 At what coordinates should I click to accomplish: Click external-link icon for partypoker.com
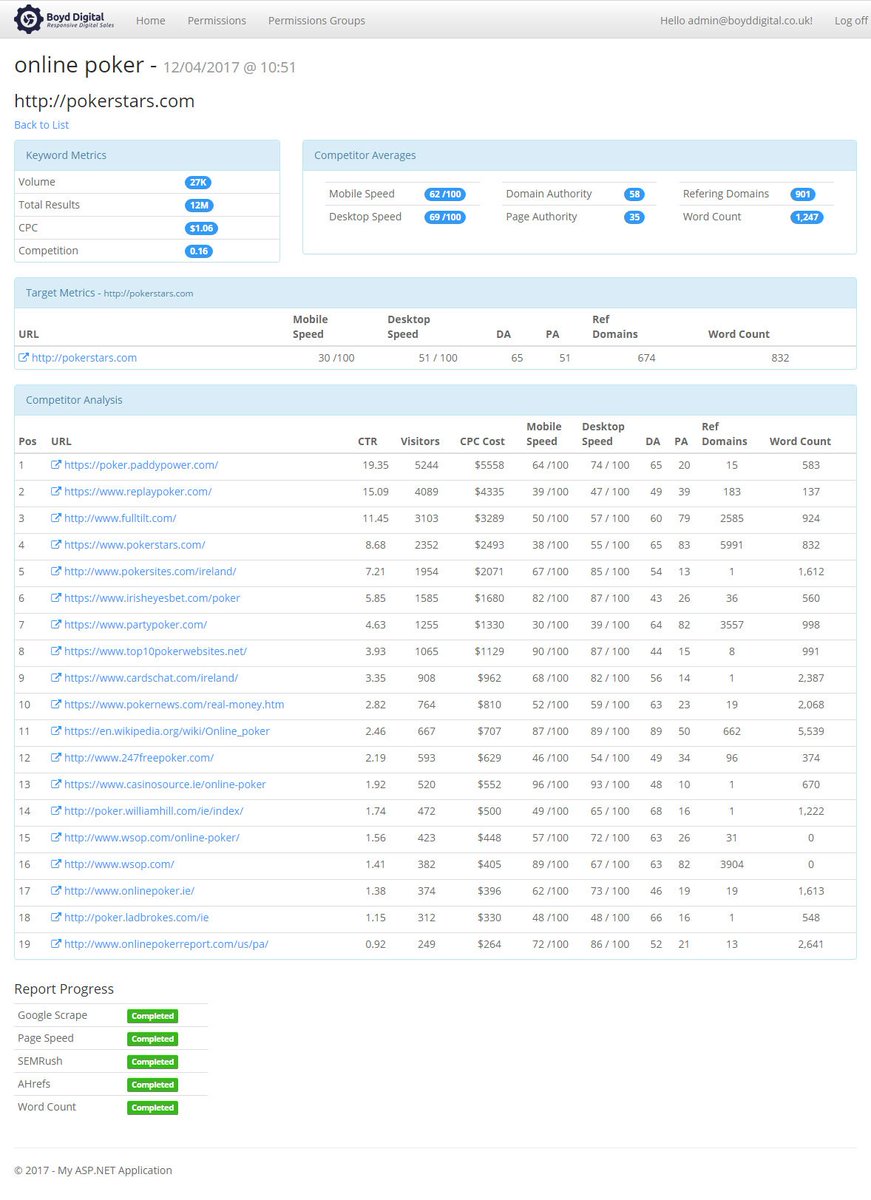coord(56,625)
